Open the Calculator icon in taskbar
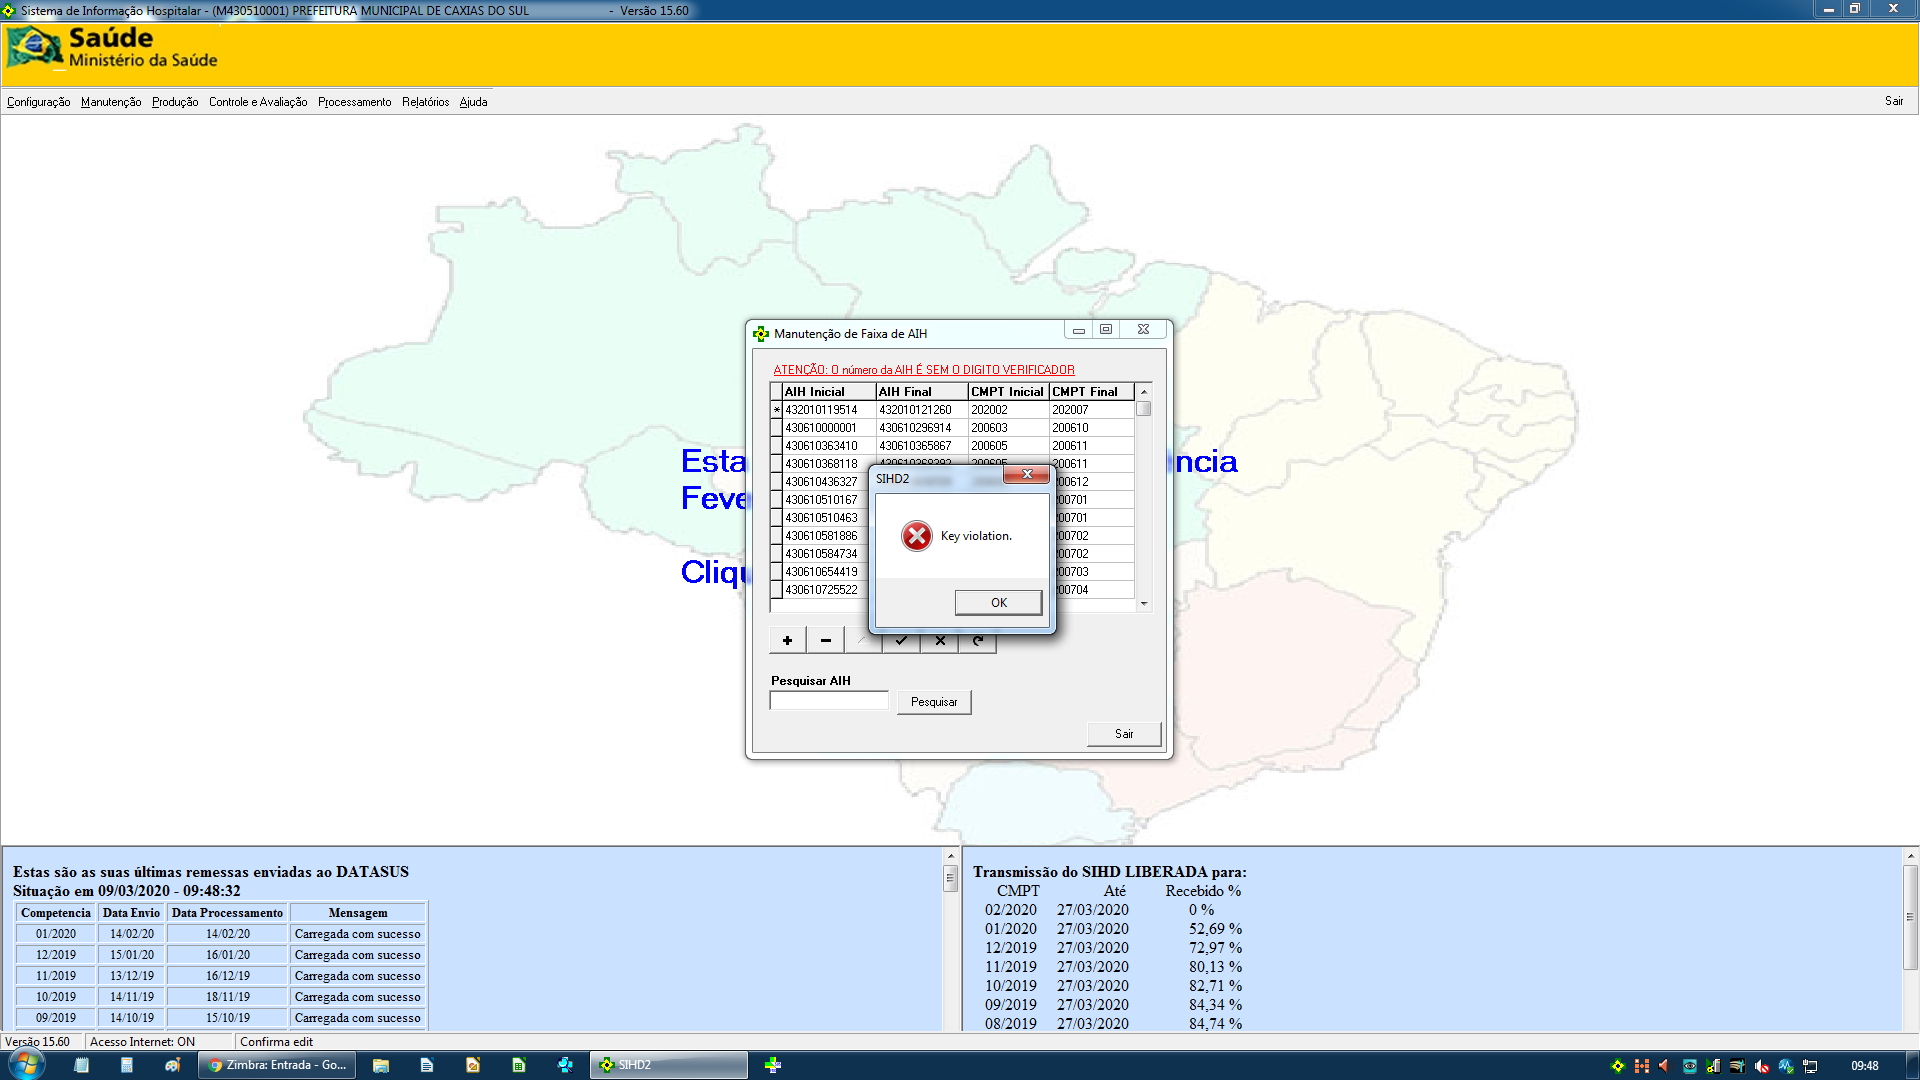The width and height of the screenshot is (1920, 1080). 127,1066
